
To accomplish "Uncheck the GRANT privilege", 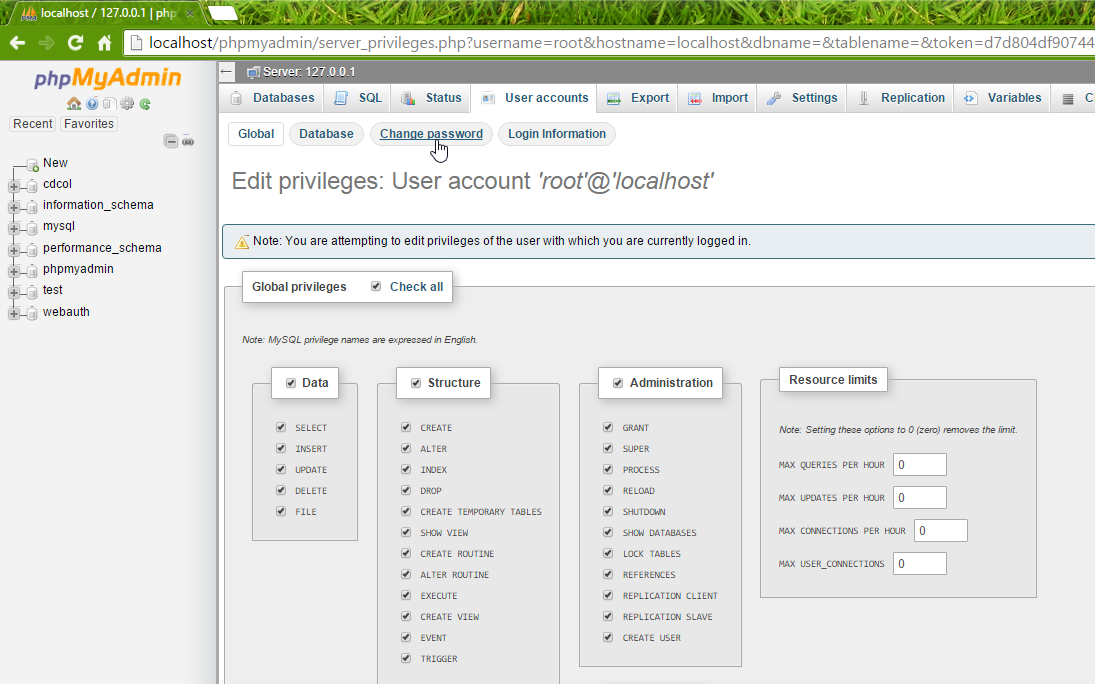I will pyautogui.click(x=608, y=427).
